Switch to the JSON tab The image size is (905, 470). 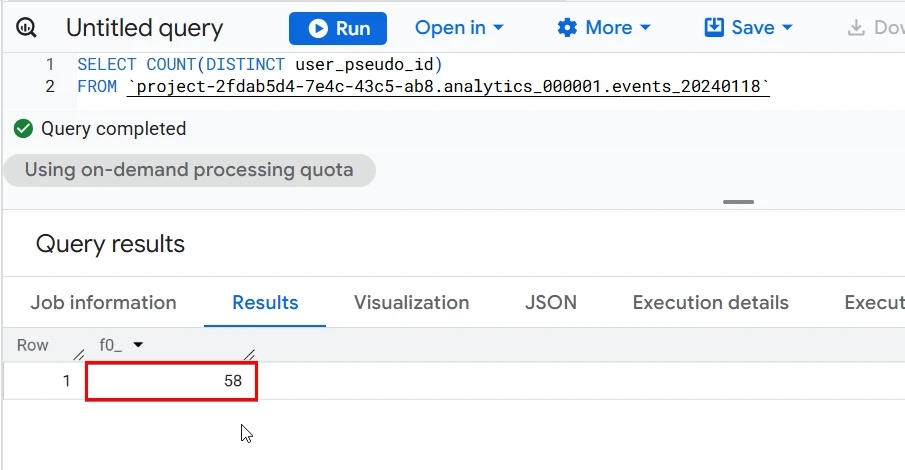pyautogui.click(x=551, y=303)
